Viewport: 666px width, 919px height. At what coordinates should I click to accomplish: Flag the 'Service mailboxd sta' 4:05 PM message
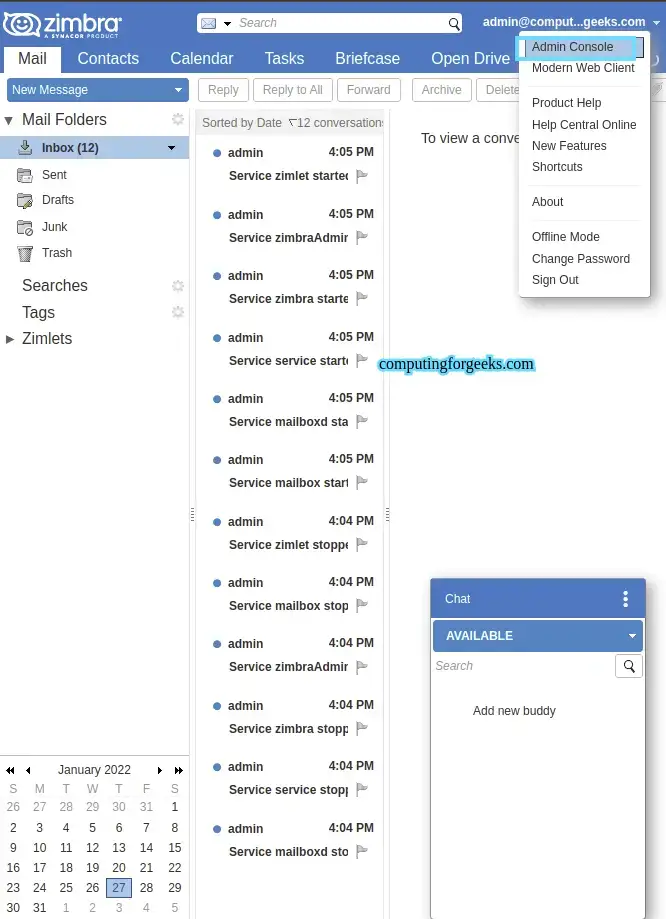coord(362,421)
